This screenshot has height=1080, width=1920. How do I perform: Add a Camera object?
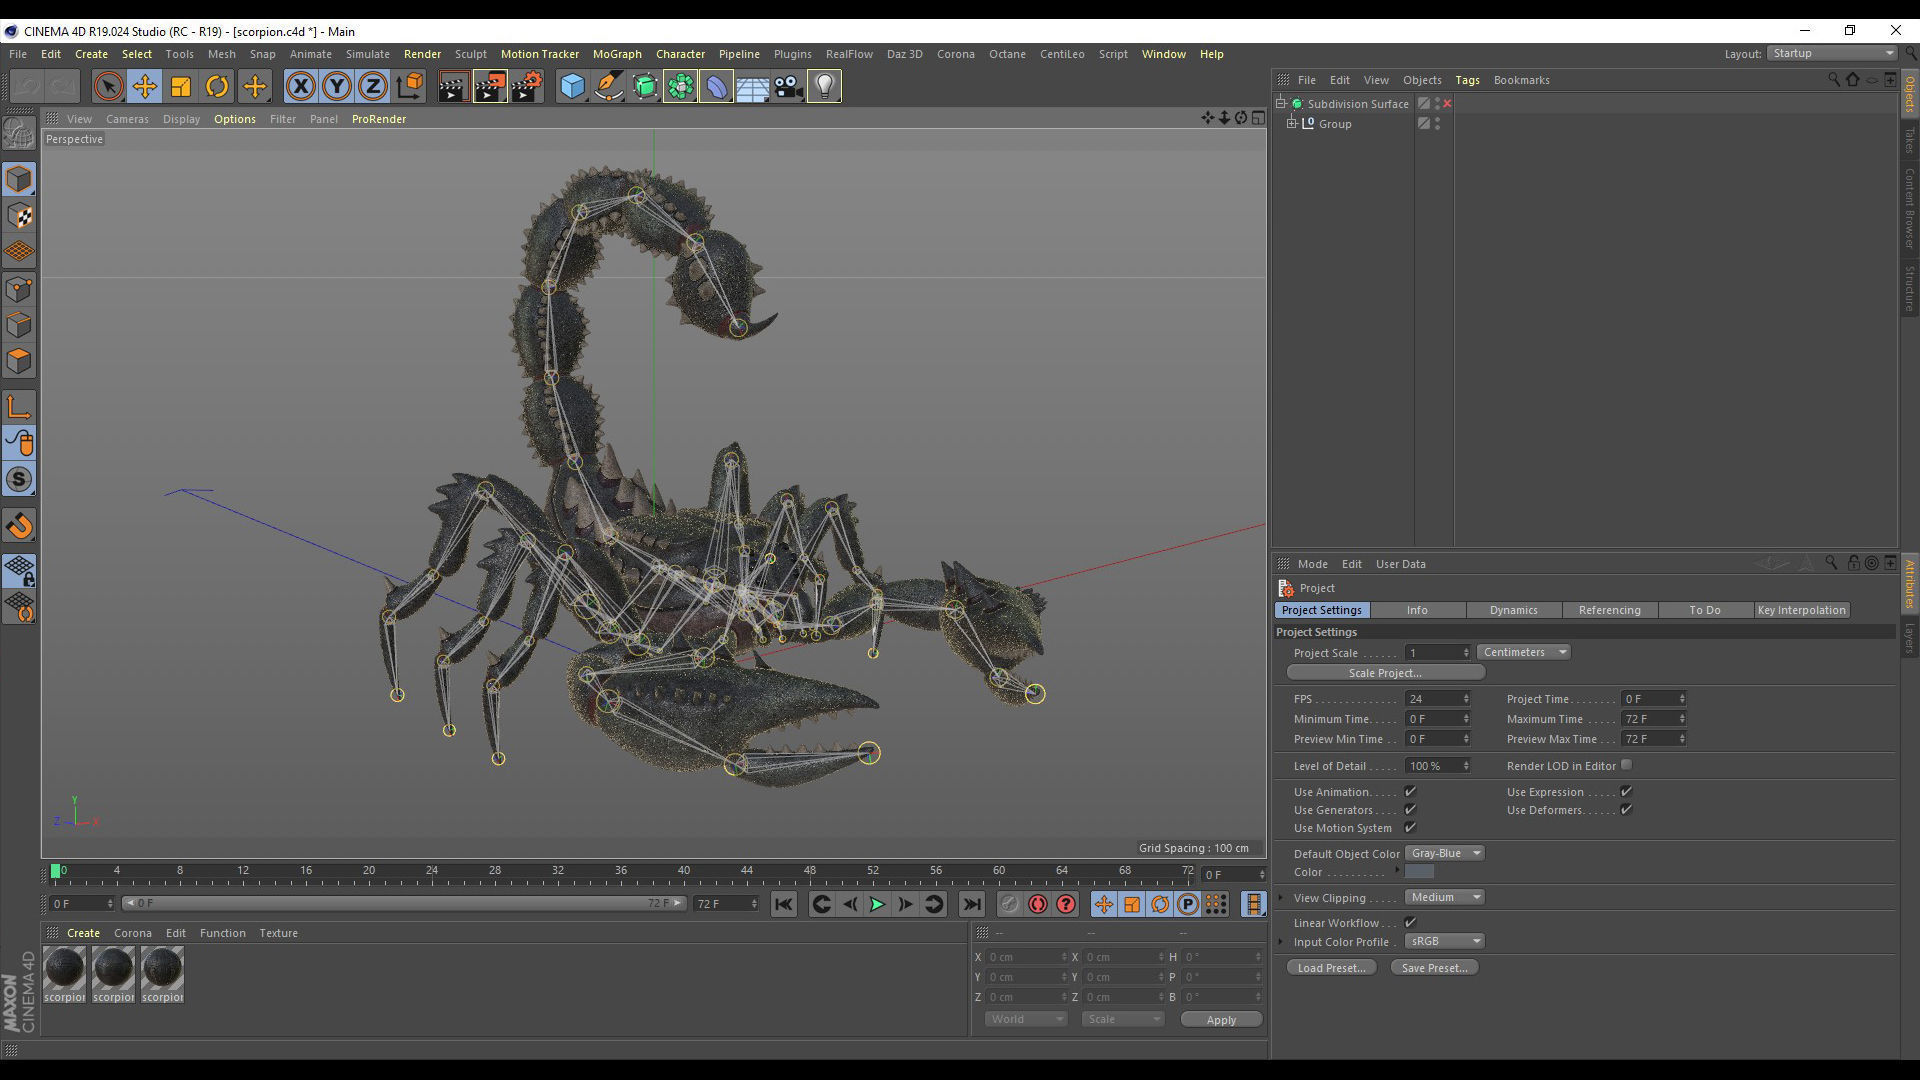point(788,87)
